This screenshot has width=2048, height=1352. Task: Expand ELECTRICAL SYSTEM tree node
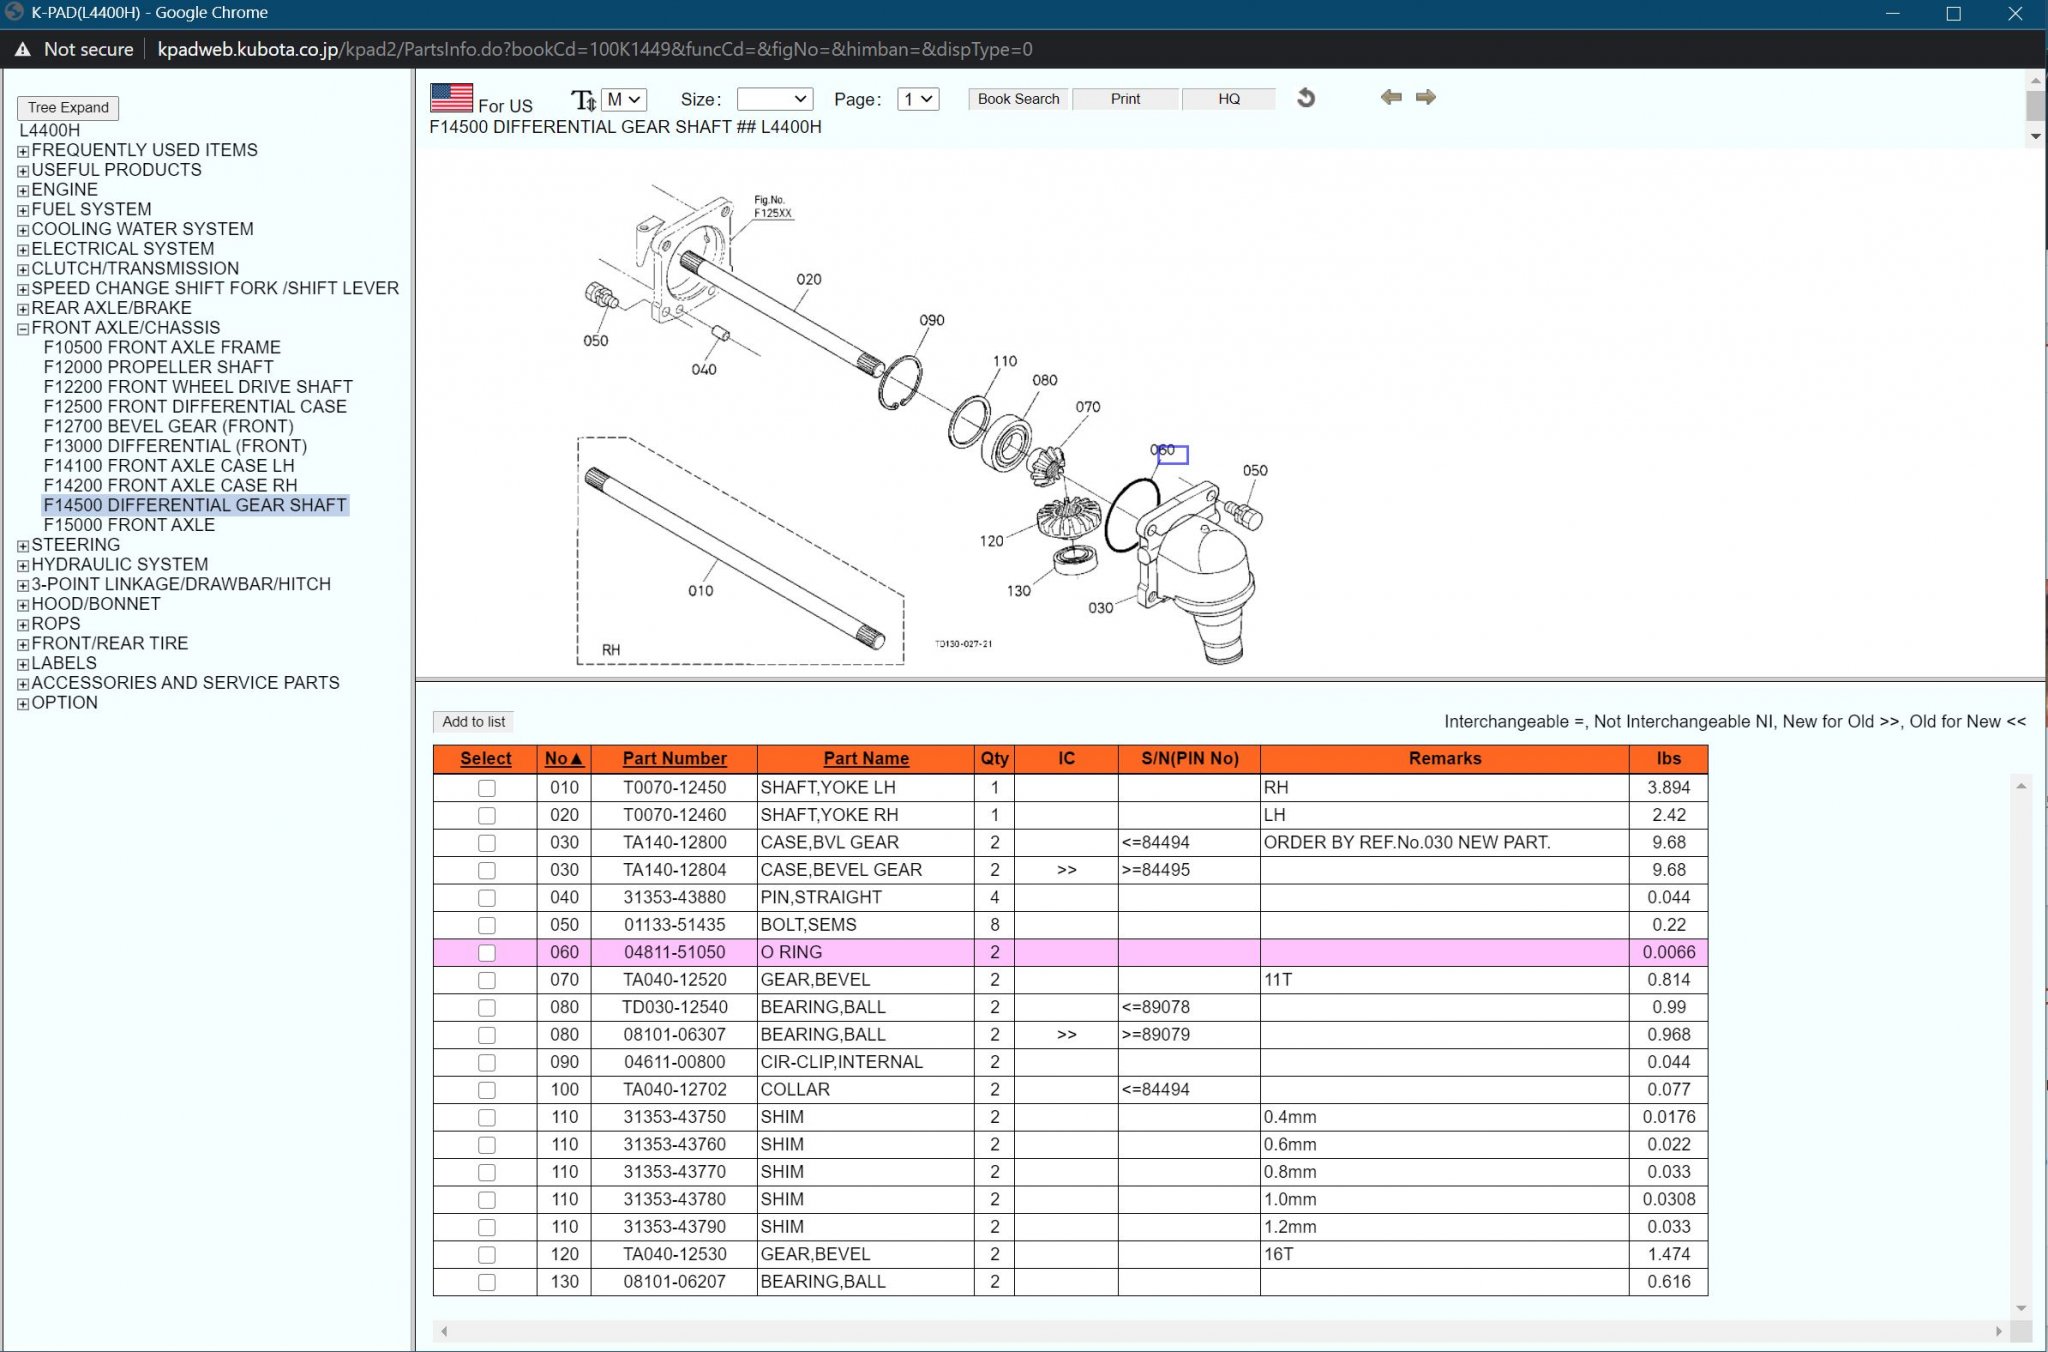(23, 250)
